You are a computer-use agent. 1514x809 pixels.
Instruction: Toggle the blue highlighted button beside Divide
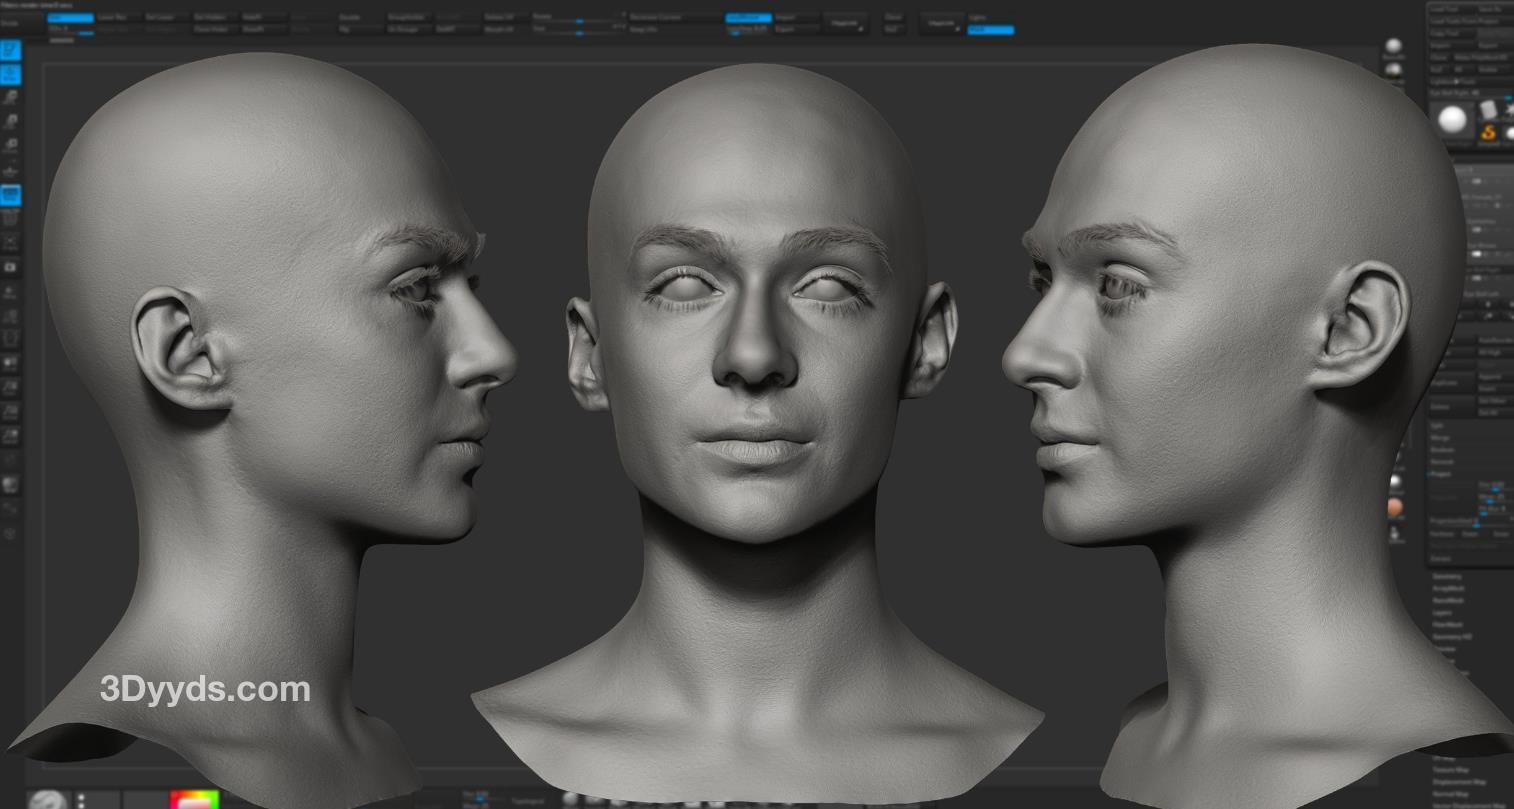70,17
